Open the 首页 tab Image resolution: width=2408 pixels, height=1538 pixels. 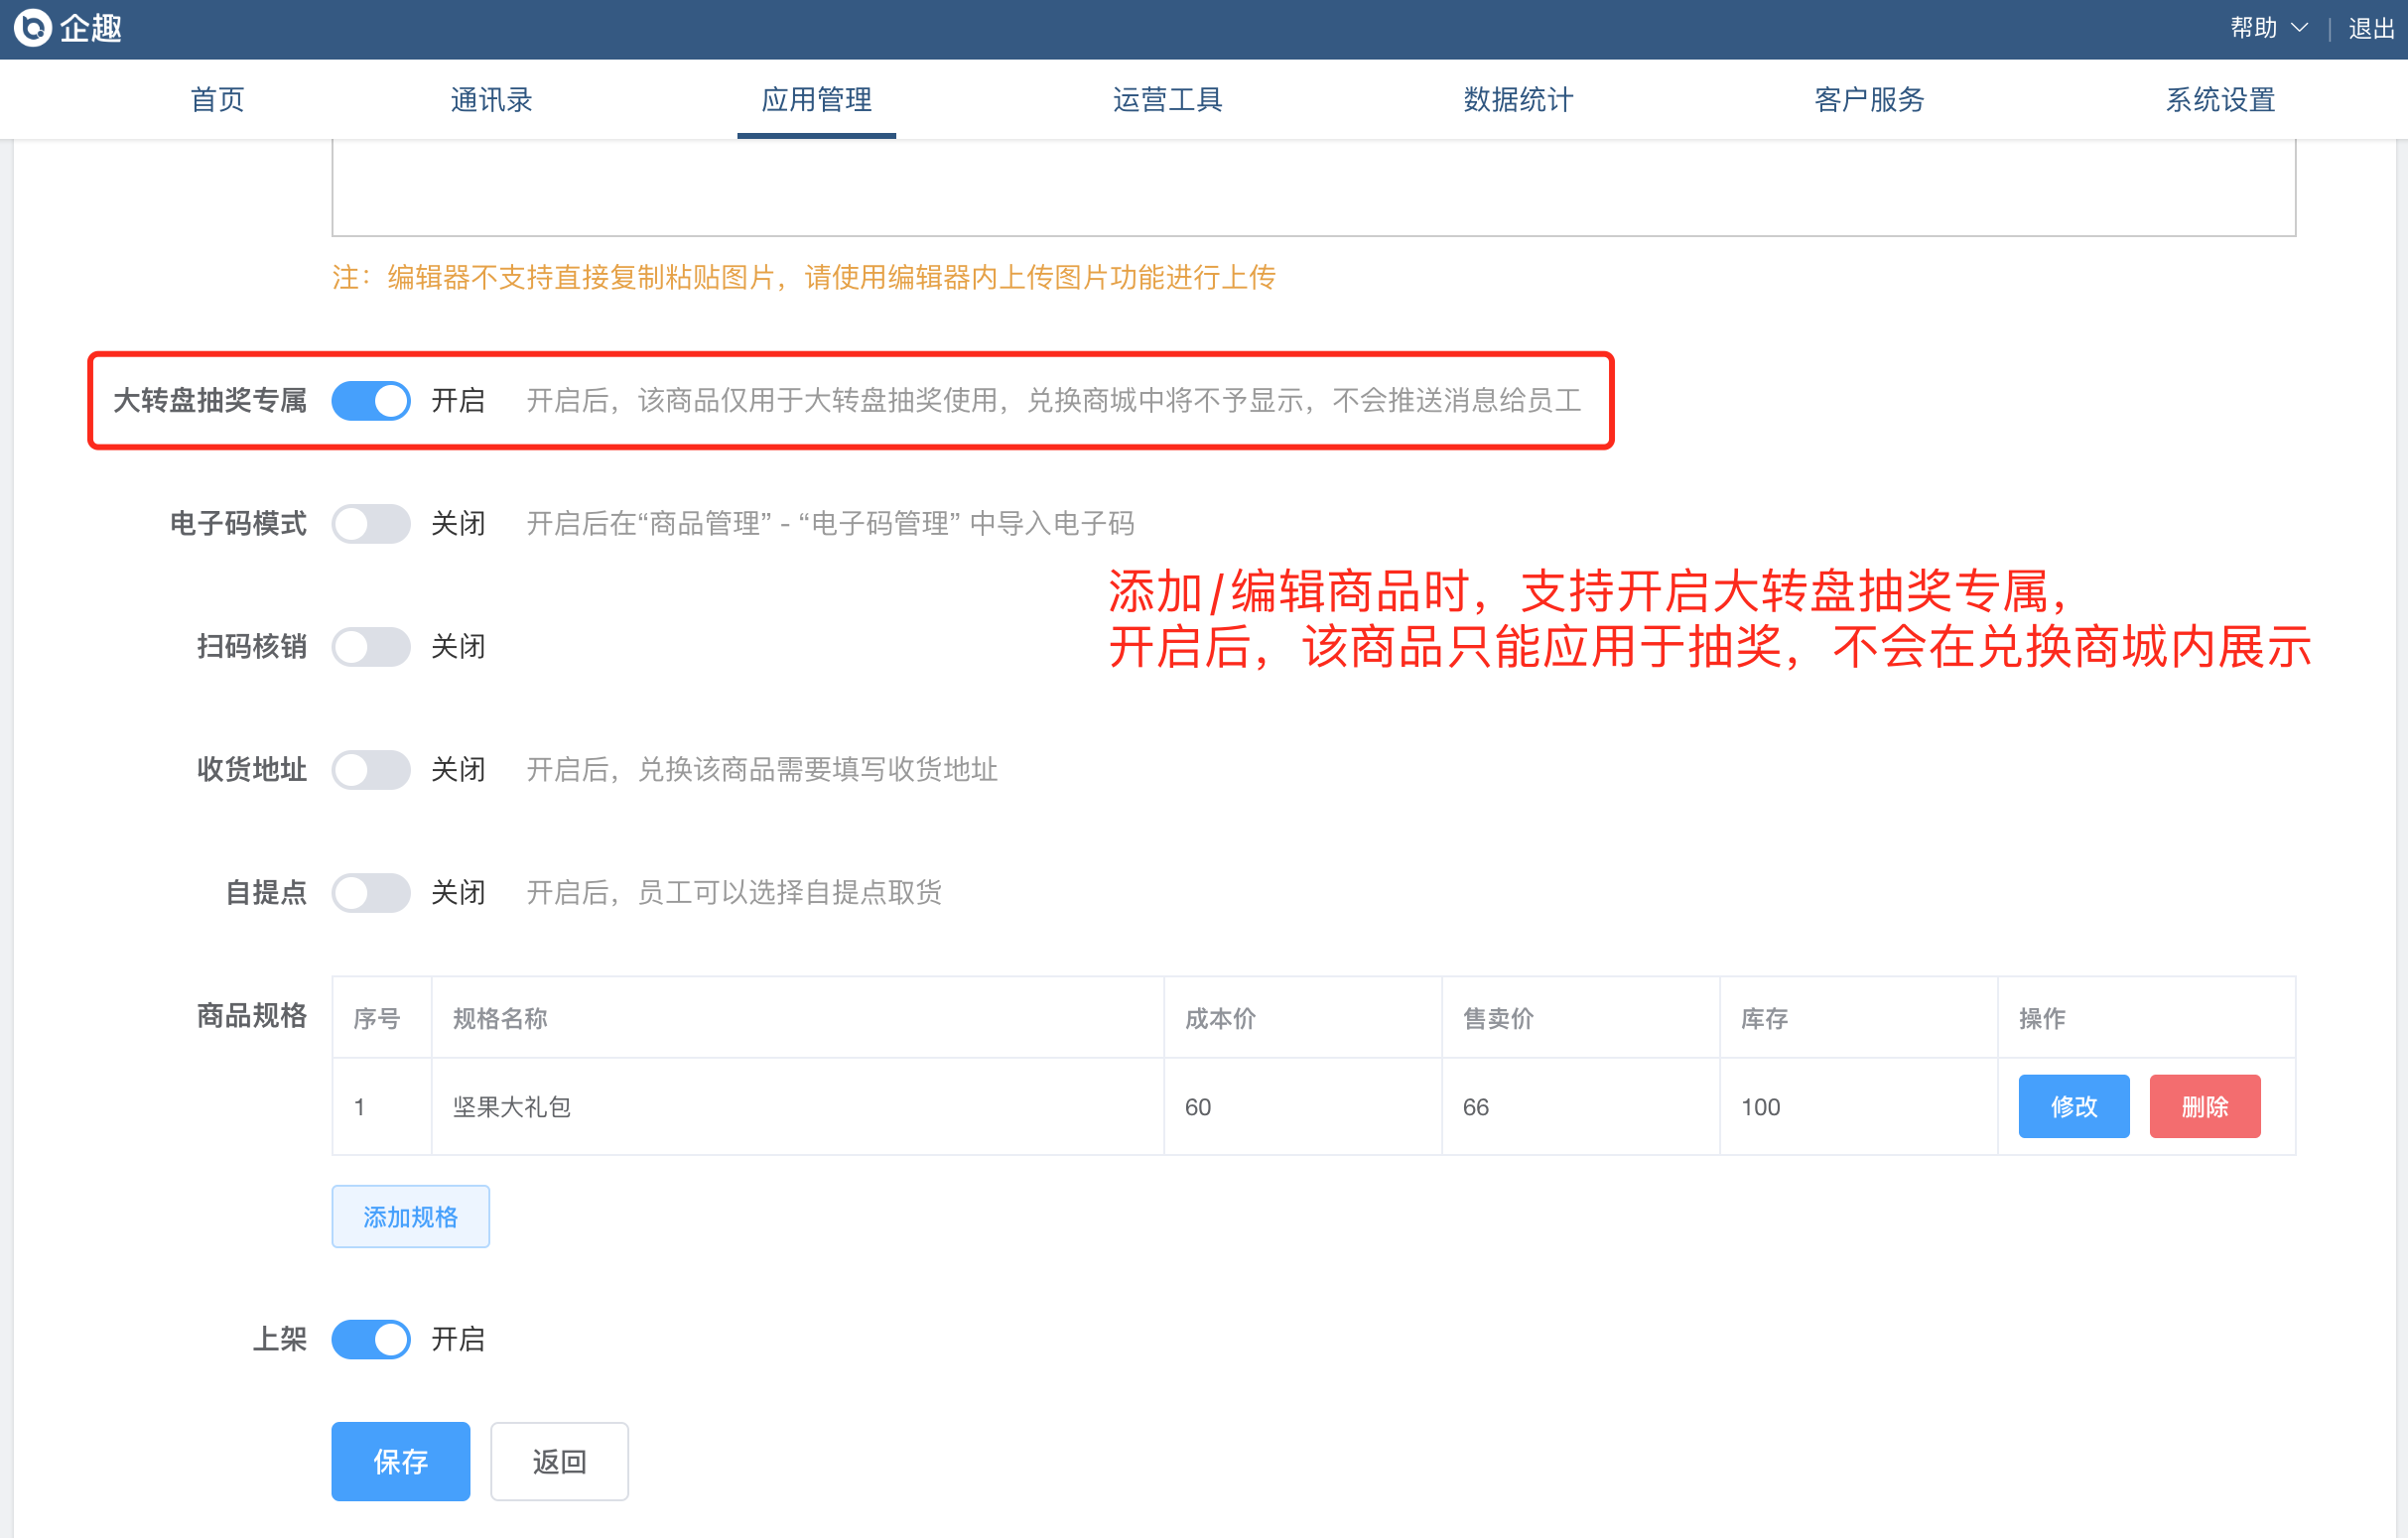(217, 99)
